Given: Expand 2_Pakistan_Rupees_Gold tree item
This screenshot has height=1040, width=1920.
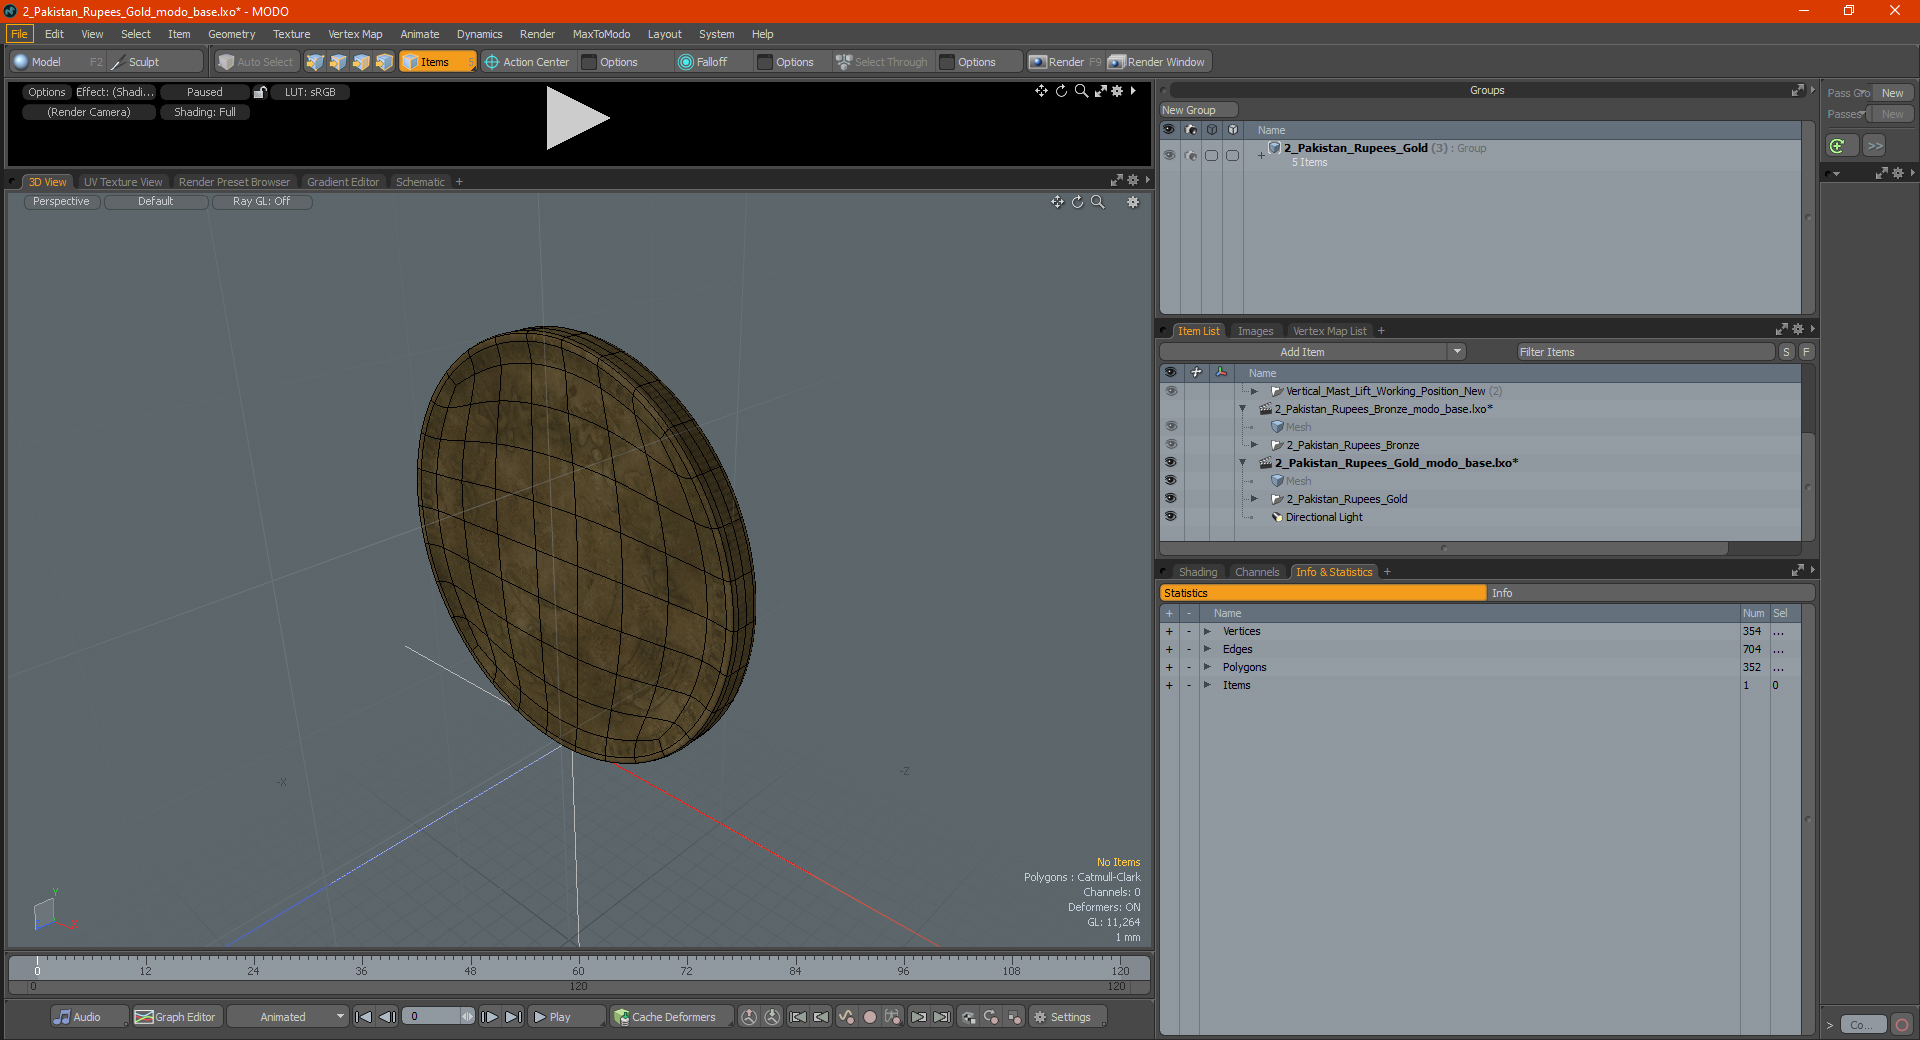Looking at the screenshot, I should tap(1254, 499).
